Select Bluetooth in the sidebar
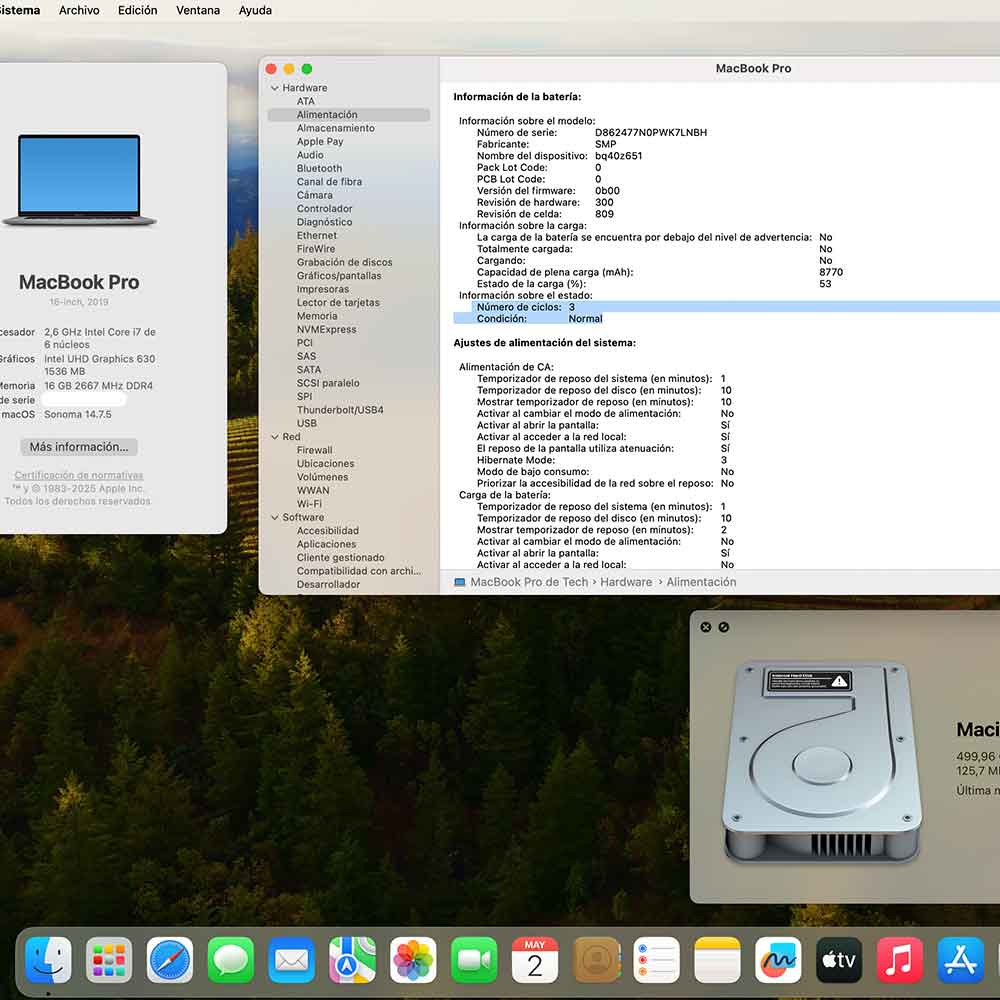This screenshot has width=1000, height=1000. [x=320, y=168]
